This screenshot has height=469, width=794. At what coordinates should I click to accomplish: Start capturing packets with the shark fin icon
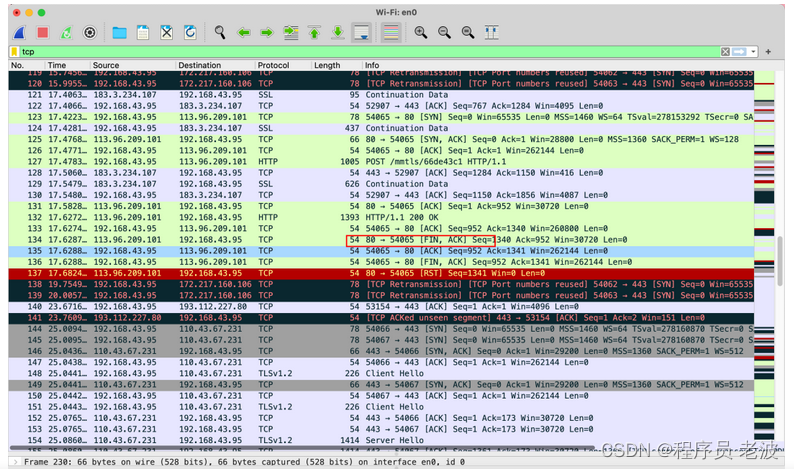(20, 33)
